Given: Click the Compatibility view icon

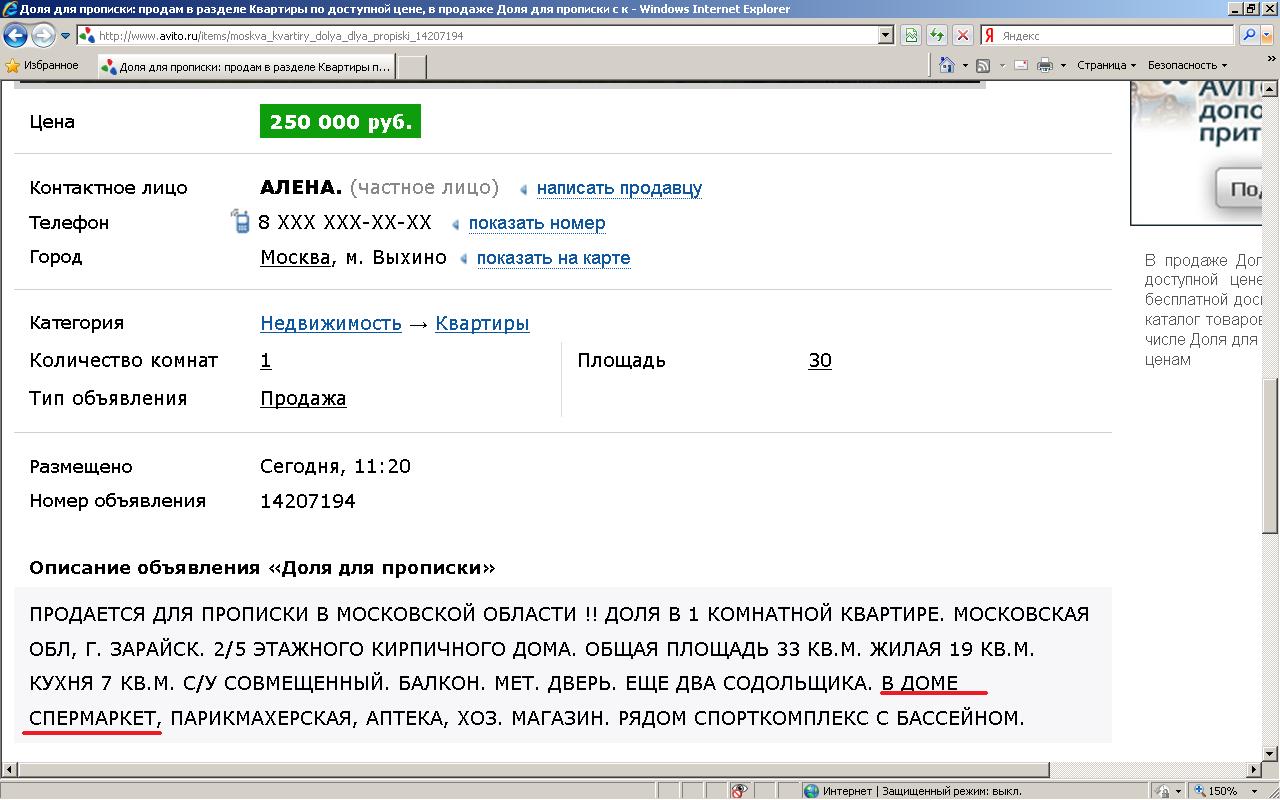Looking at the screenshot, I should [911, 36].
